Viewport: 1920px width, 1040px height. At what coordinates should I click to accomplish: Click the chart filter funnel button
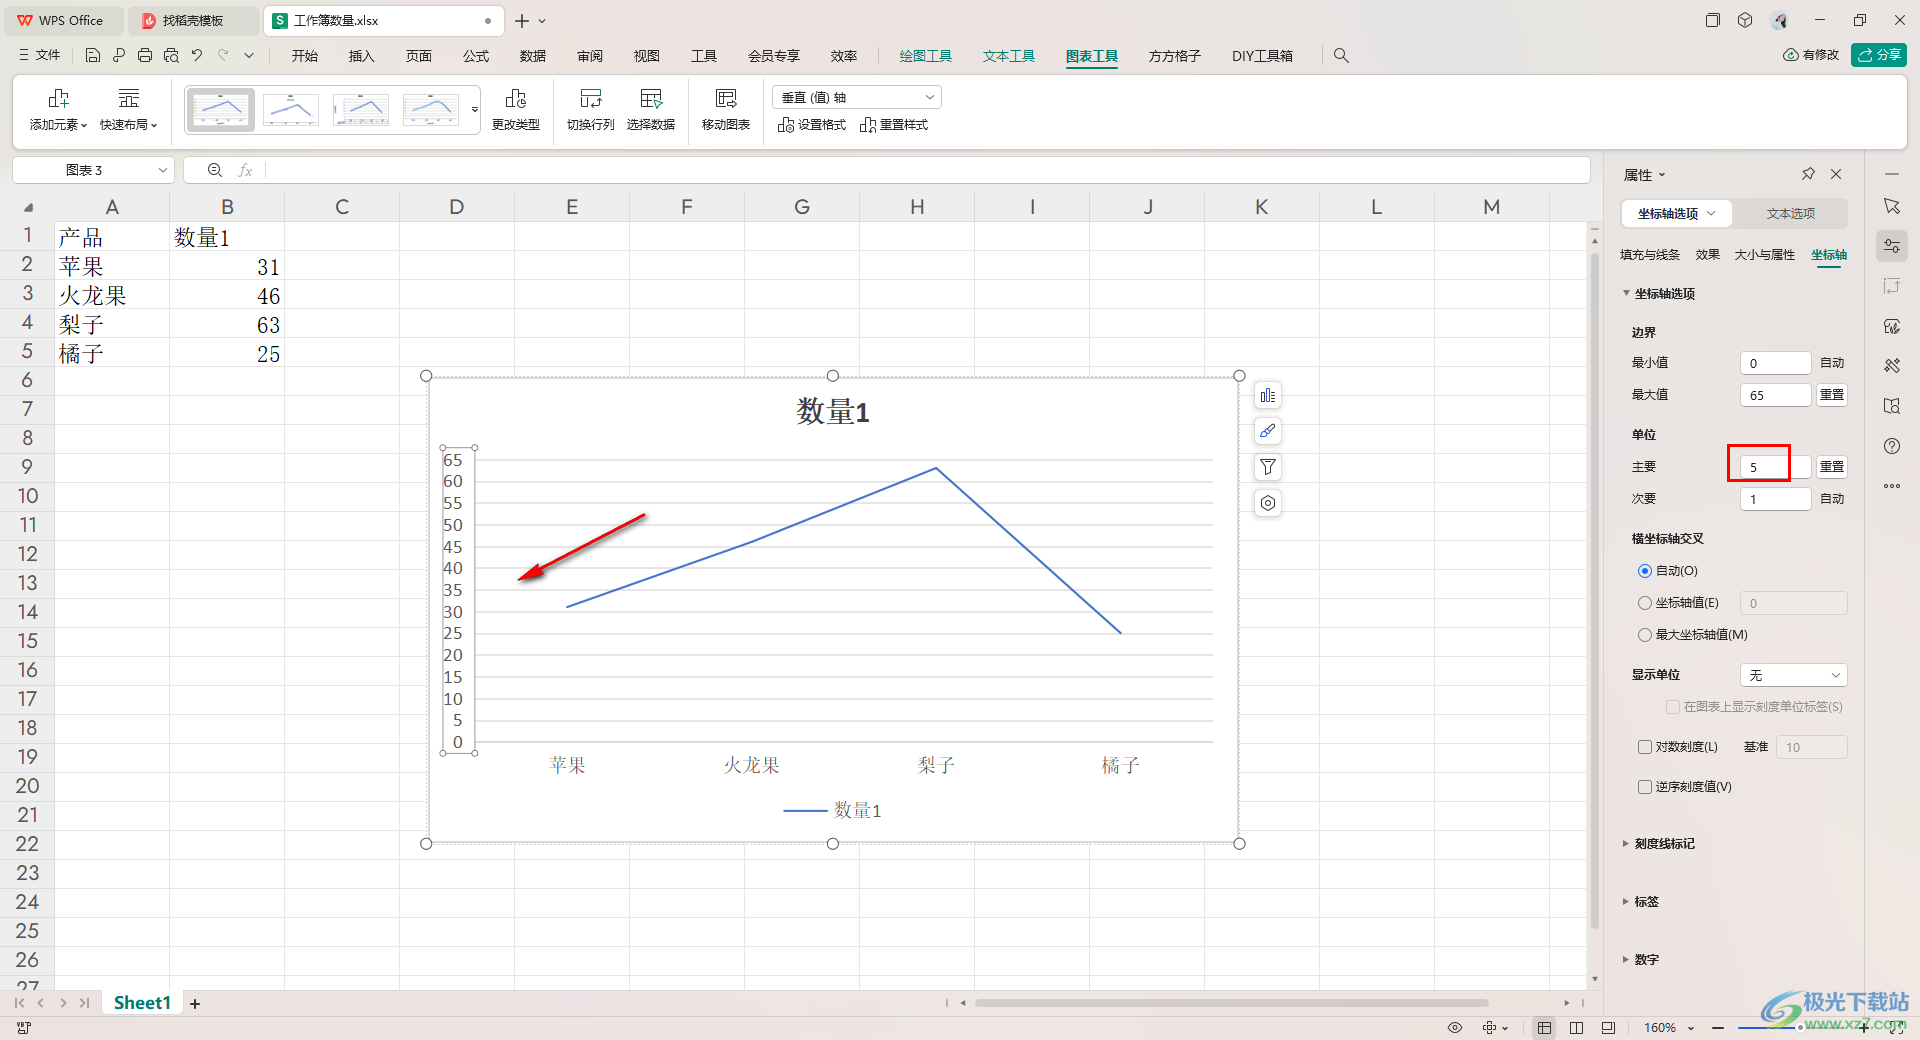pos(1268,467)
